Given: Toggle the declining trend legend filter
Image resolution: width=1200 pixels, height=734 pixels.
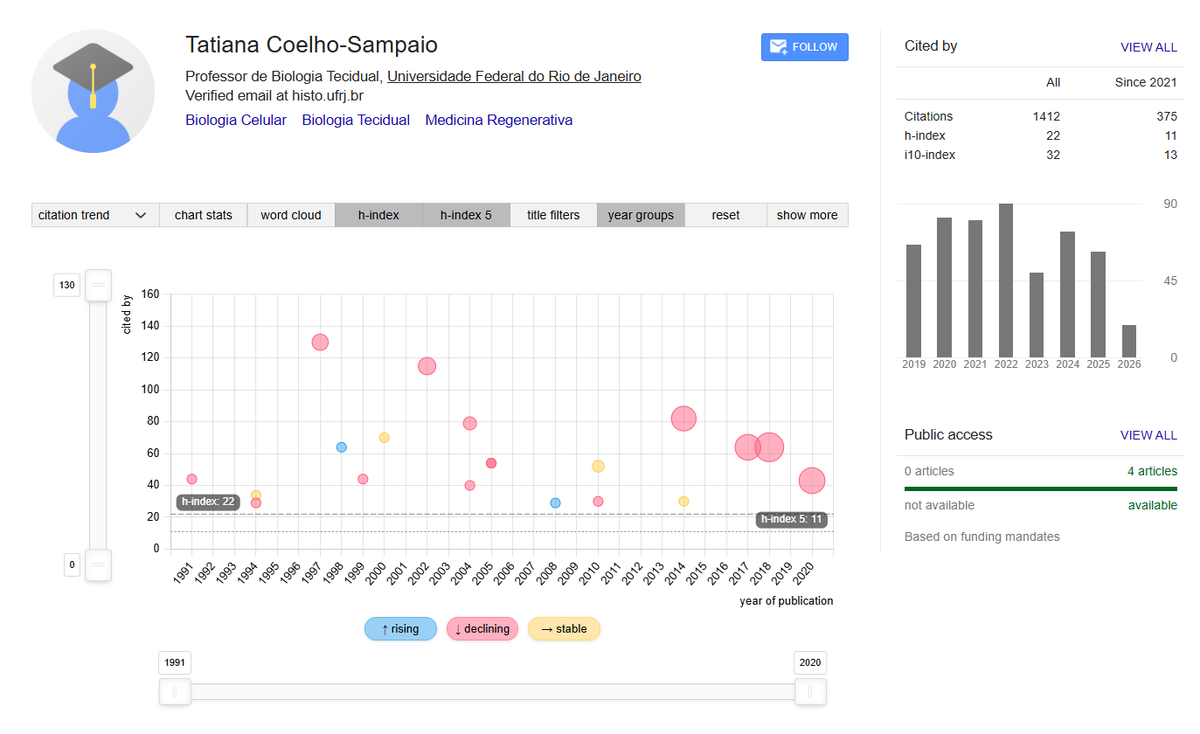Looking at the screenshot, I should tap(482, 629).
